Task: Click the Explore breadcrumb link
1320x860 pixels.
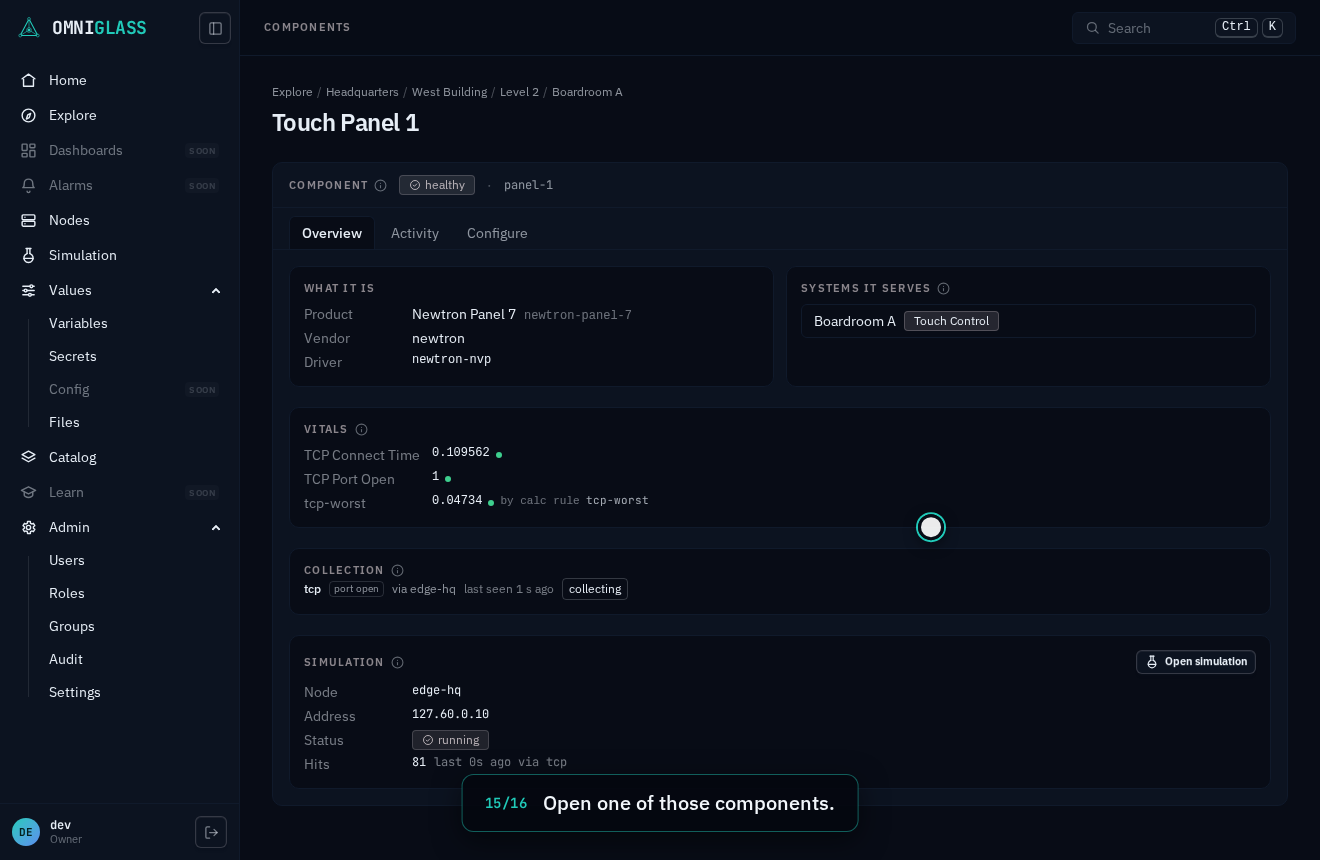Action: pos(292,92)
